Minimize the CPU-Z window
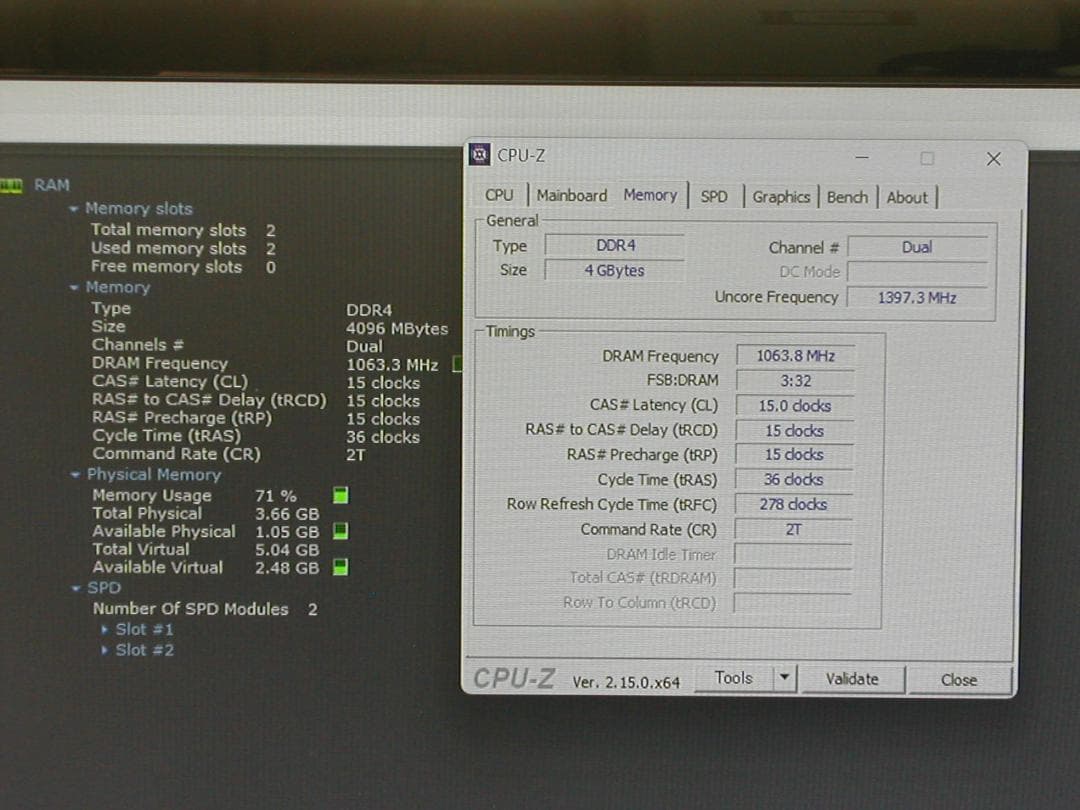Image resolution: width=1080 pixels, height=810 pixels. (x=862, y=158)
